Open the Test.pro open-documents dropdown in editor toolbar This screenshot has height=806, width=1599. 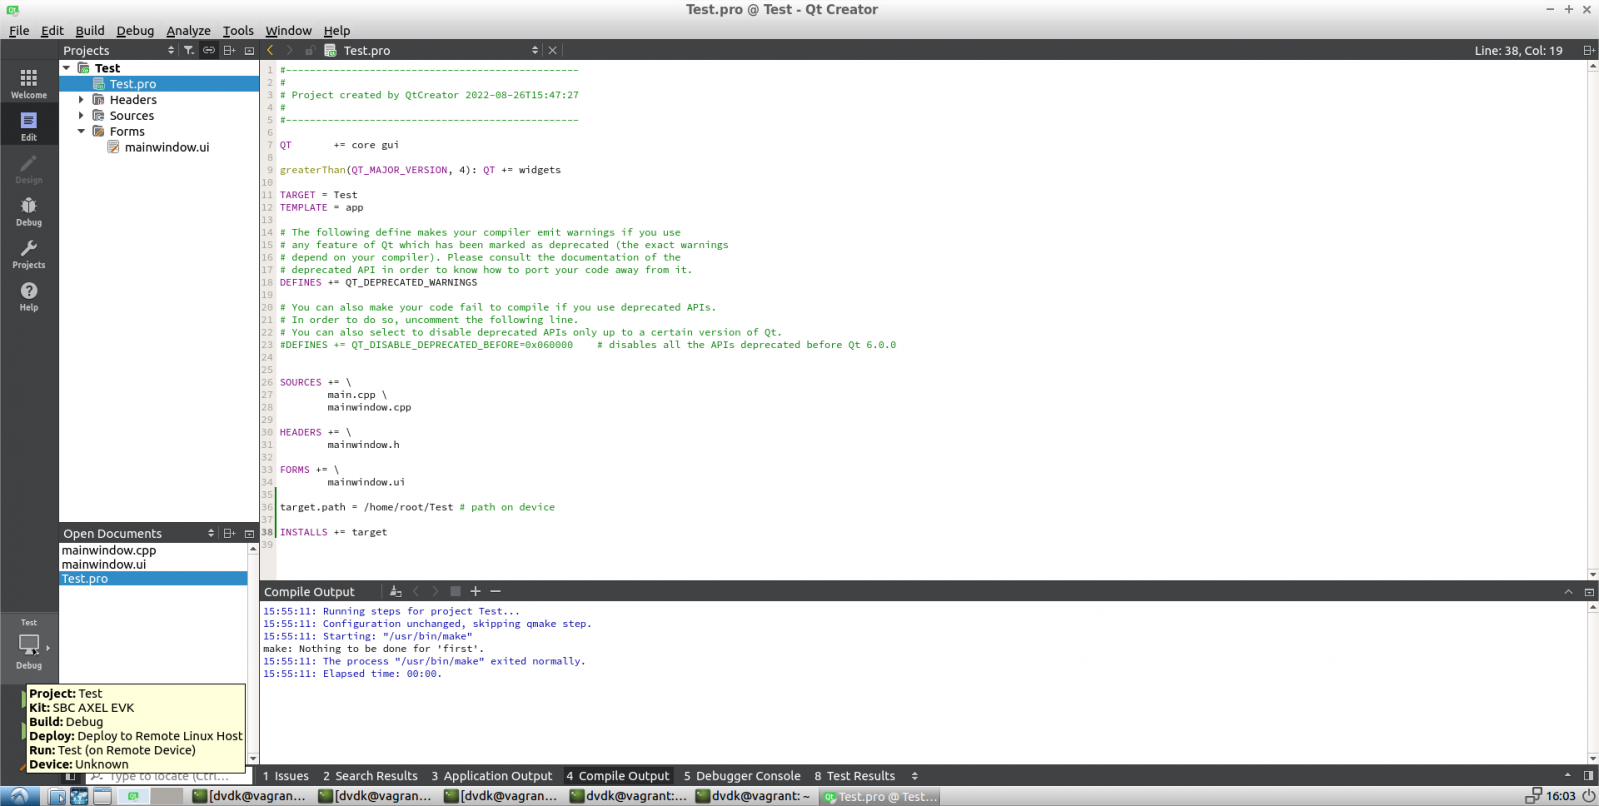[534, 50]
